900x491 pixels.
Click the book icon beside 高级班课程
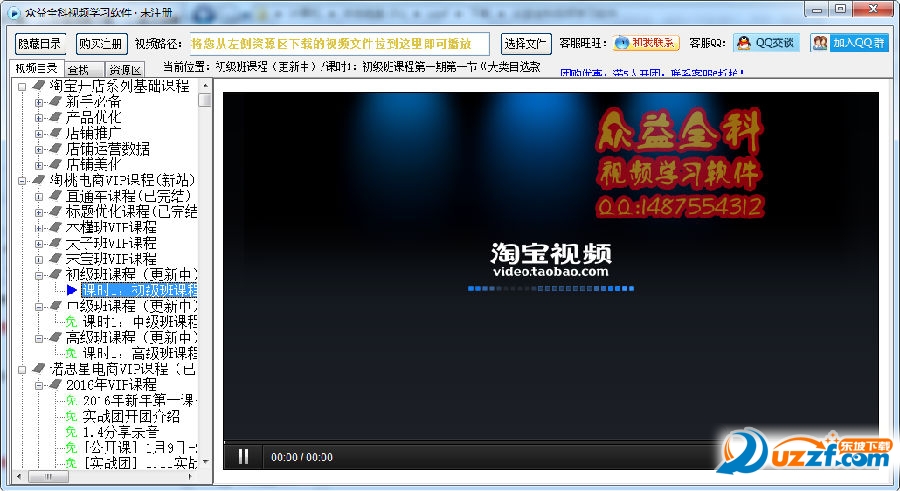pos(55,337)
